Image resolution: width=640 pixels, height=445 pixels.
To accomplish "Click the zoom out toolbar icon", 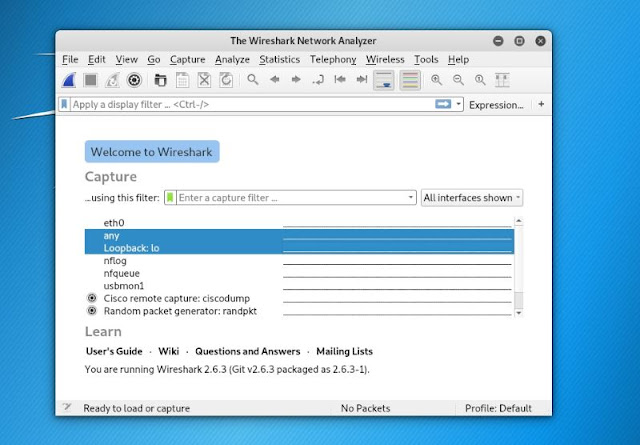I will pyautogui.click(x=458, y=80).
